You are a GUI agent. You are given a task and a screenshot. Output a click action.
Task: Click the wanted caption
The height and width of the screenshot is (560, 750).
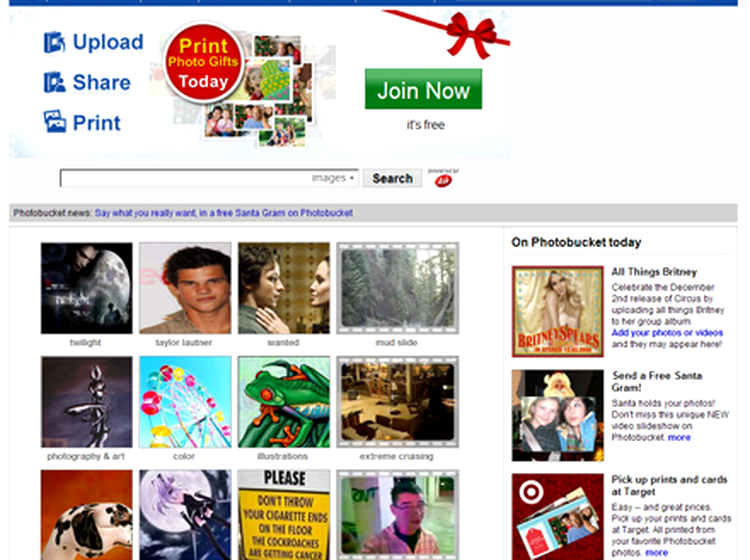[x=283, y=342]
